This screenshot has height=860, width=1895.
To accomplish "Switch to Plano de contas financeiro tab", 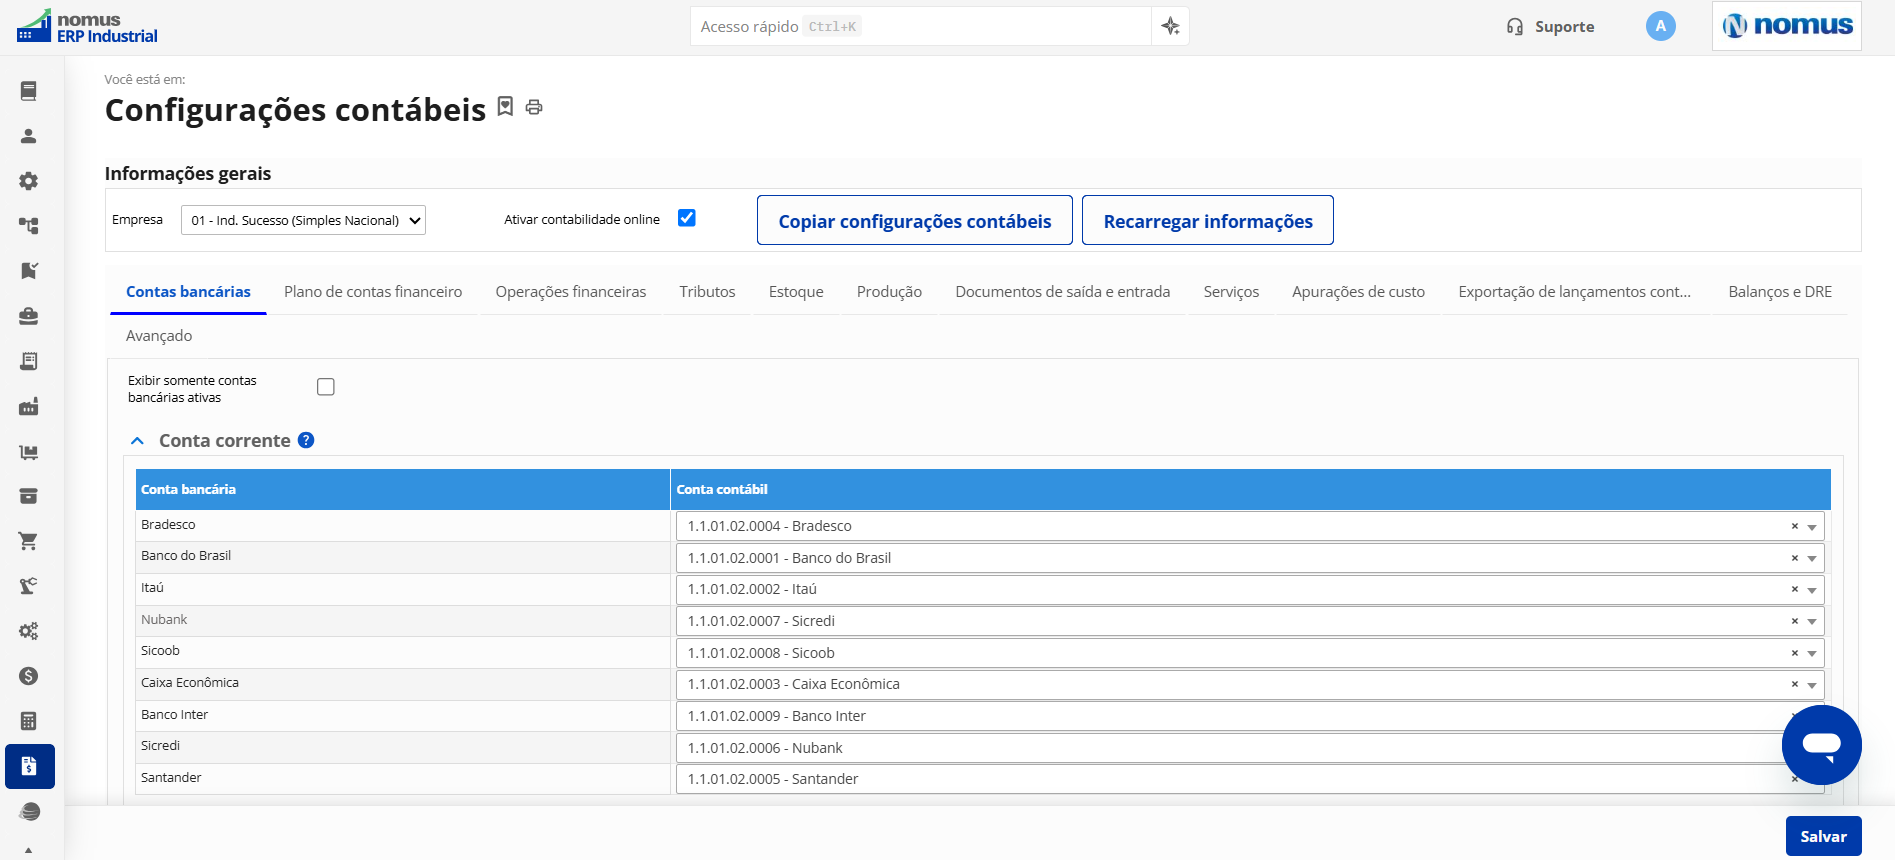I will (373, 292).
